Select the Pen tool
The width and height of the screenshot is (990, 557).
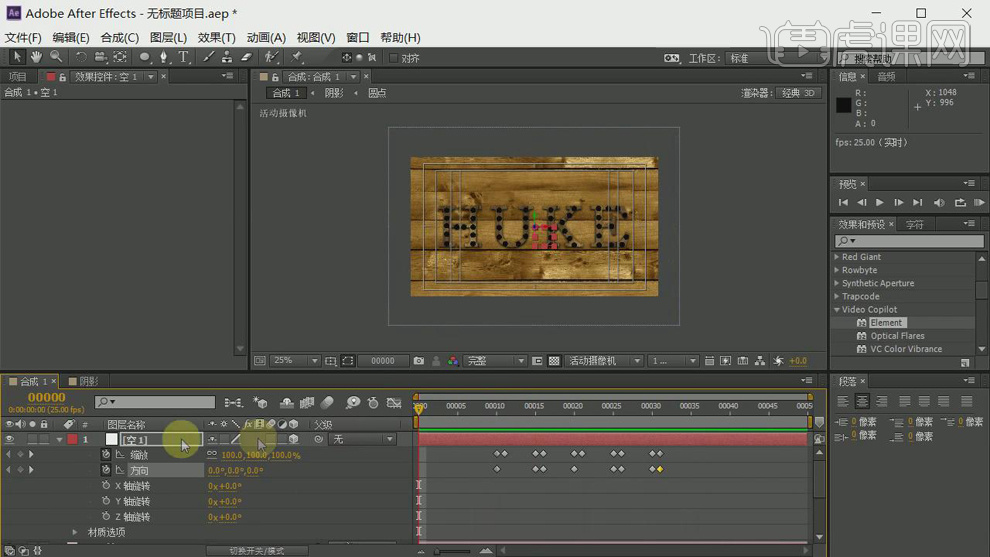tap(164, 57)
